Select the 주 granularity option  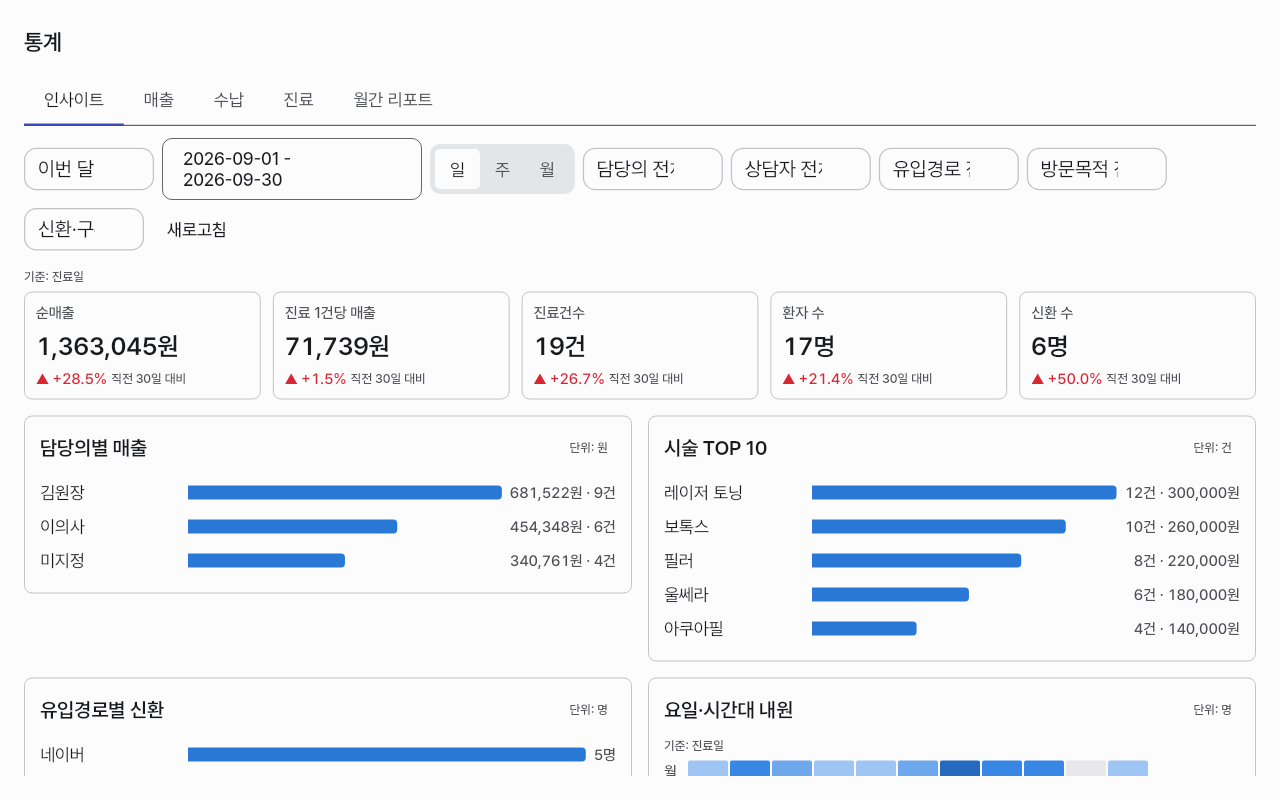[x=502, y=169]
